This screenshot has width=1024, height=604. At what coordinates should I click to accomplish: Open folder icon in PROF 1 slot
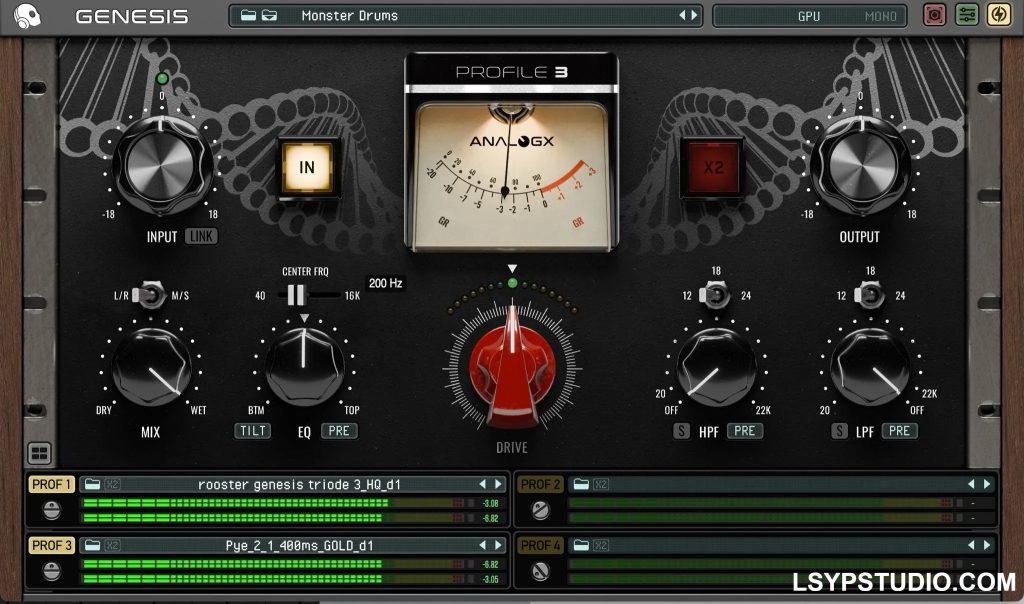click(x=93, y=484)
